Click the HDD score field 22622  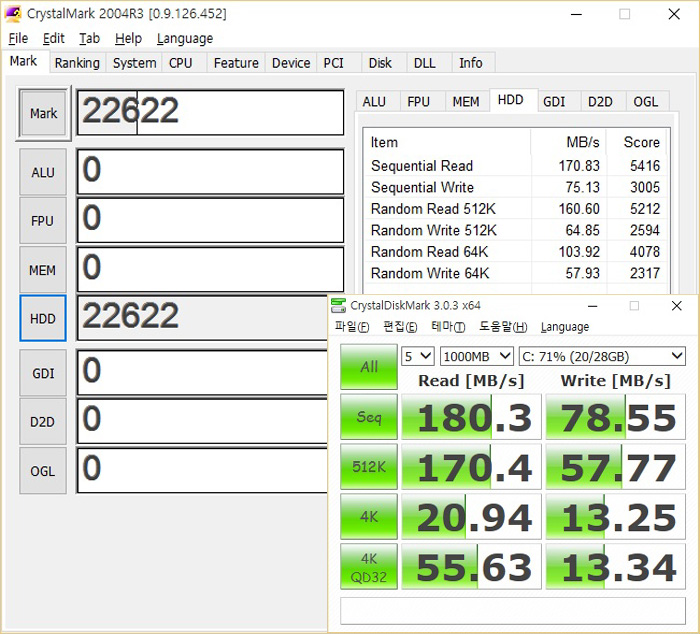pos(202,318)
